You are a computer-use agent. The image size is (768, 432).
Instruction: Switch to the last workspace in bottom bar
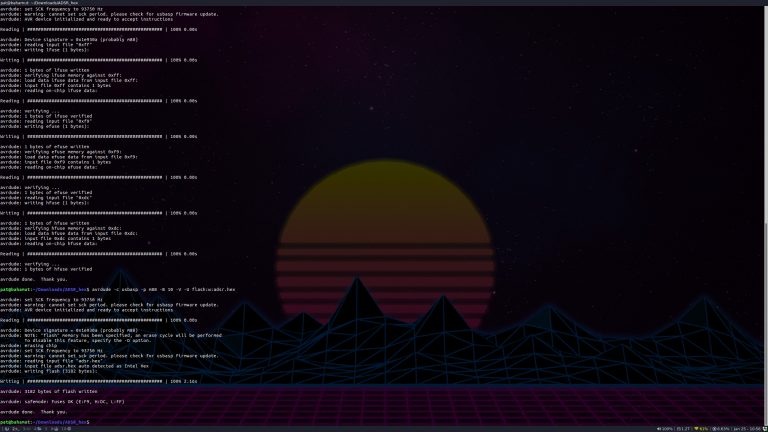click(67, 428)
